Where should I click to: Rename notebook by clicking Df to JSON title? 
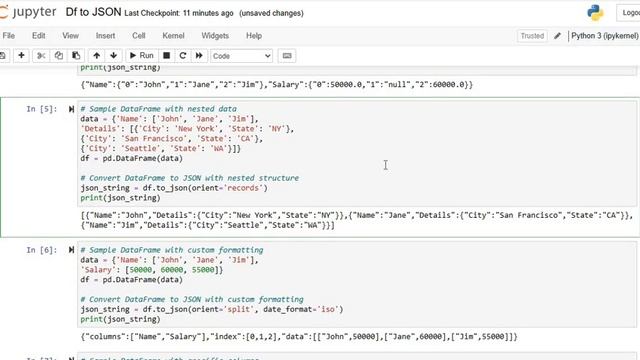[93, 12]
